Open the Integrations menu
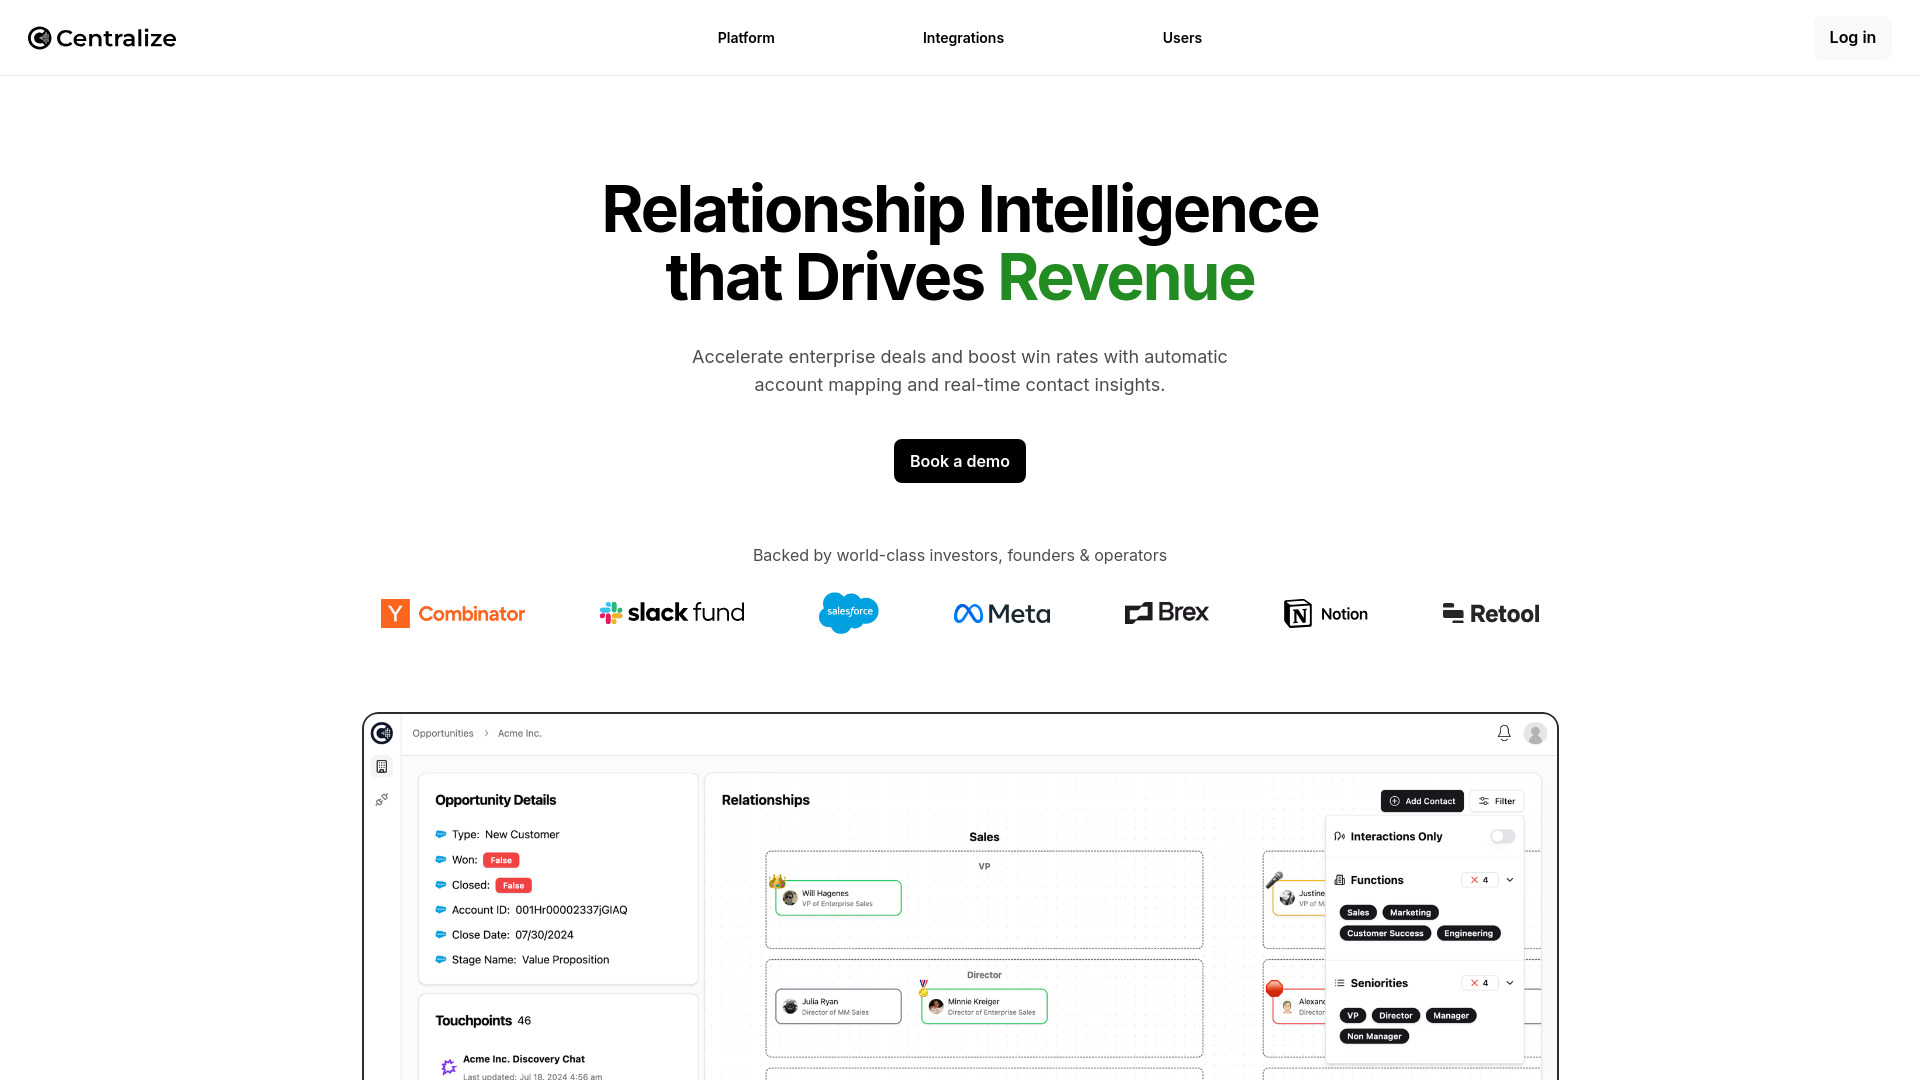Viewport: 1920px width, 1080px height. [x=963, y=37]
